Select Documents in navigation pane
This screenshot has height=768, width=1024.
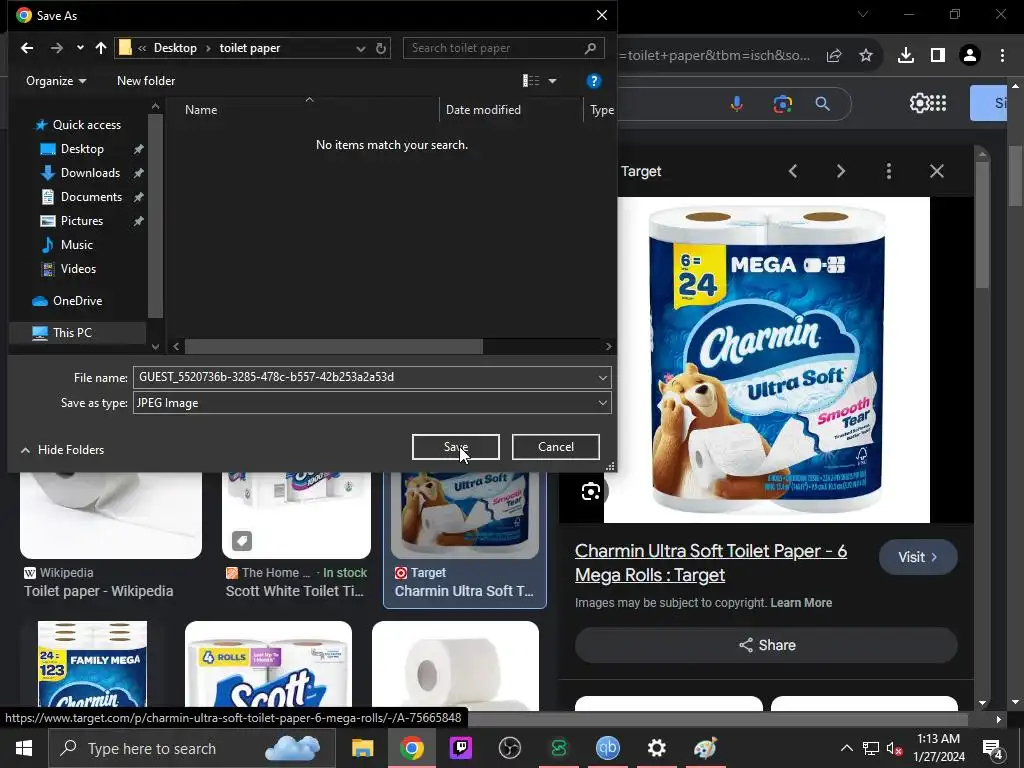click(91, 197)
